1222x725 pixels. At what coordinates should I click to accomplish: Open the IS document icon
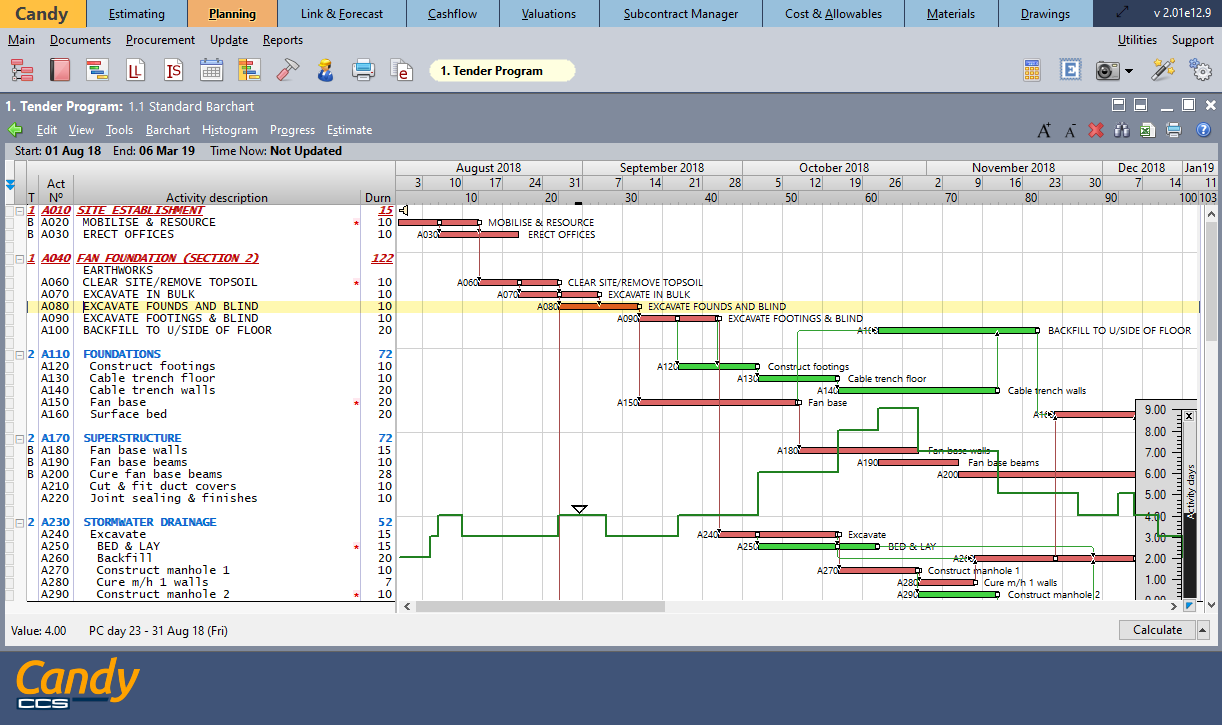pyautogui.click(x=173, y=70)
